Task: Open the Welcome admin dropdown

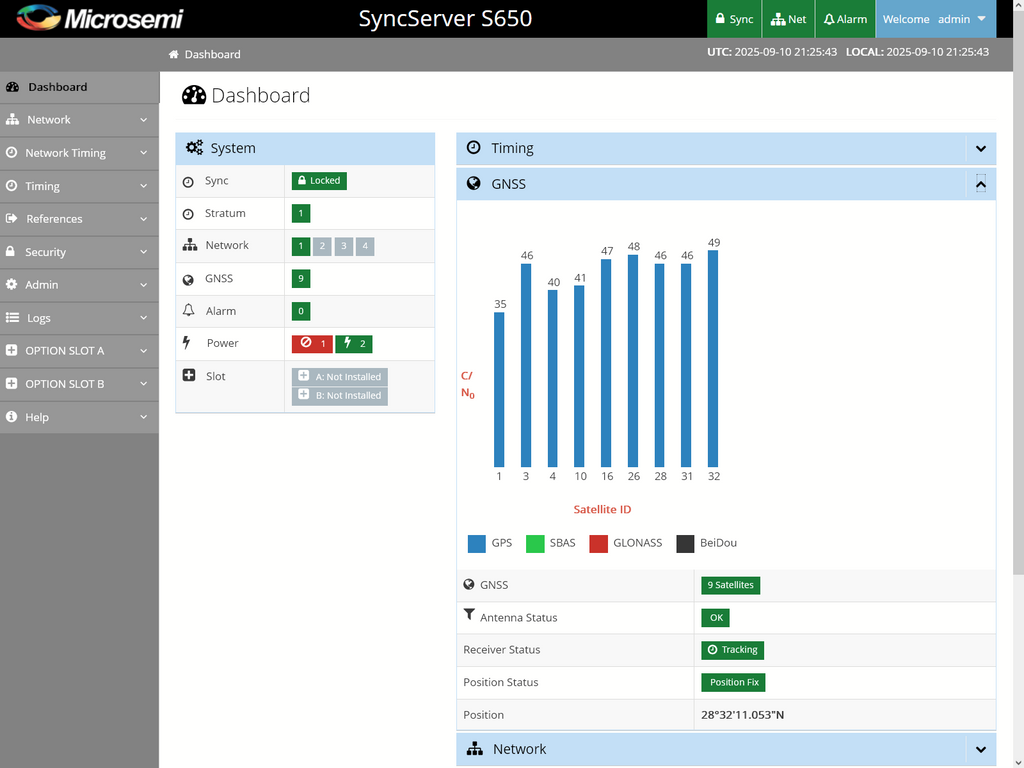Action: [x=936, y=19]
